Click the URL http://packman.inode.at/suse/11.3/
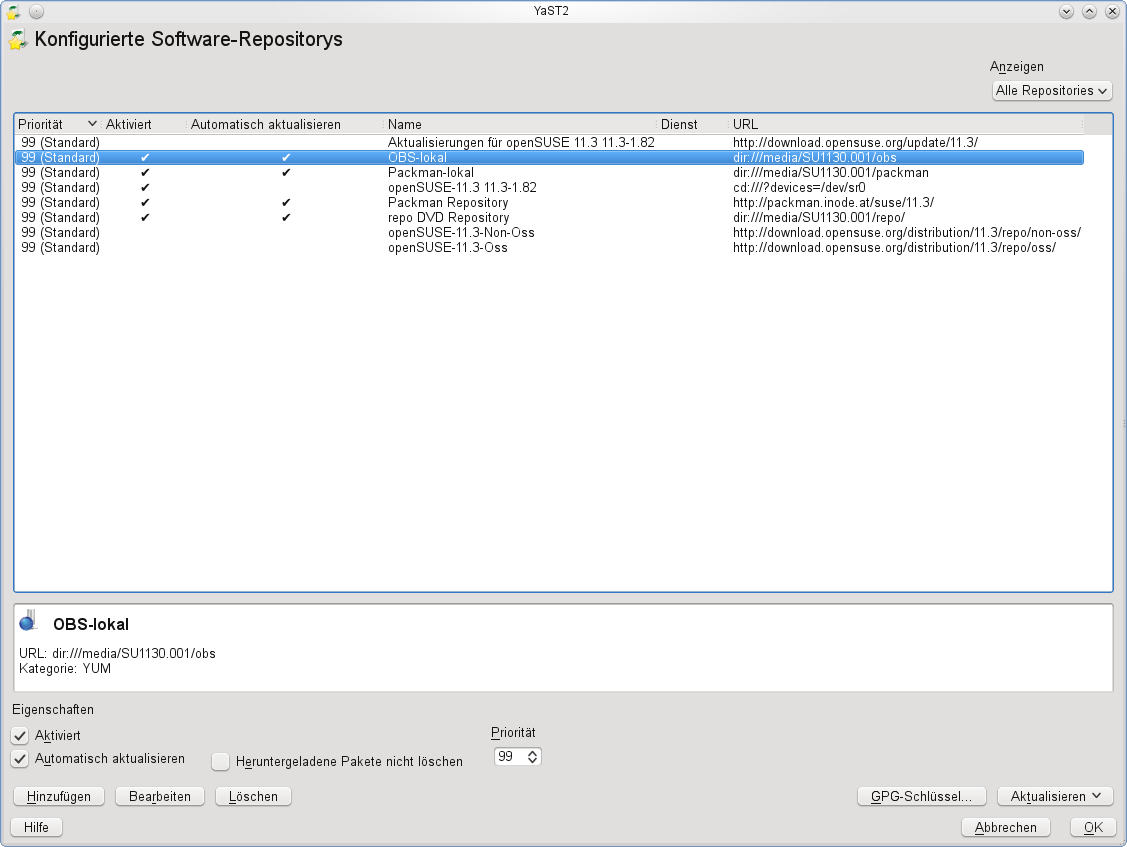The image size is (1127, 847). click(x=834, y=203)
